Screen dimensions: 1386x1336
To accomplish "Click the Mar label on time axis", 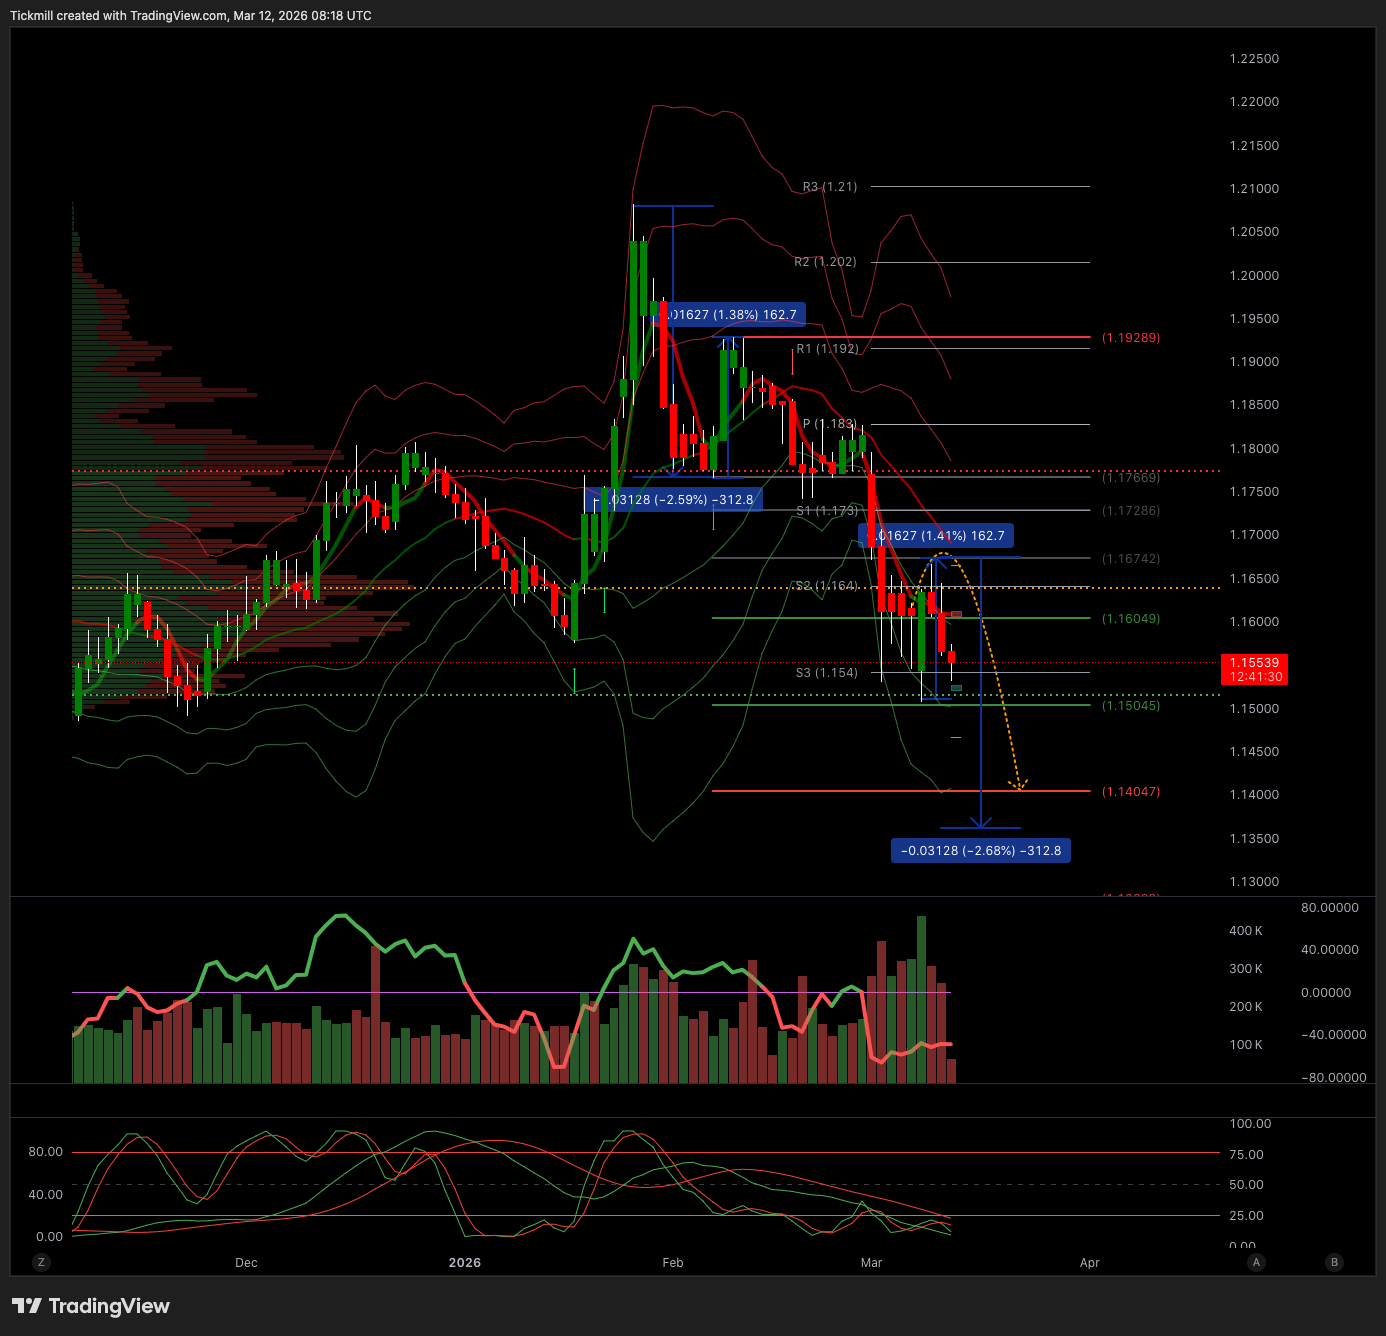I will point(871,1263).
